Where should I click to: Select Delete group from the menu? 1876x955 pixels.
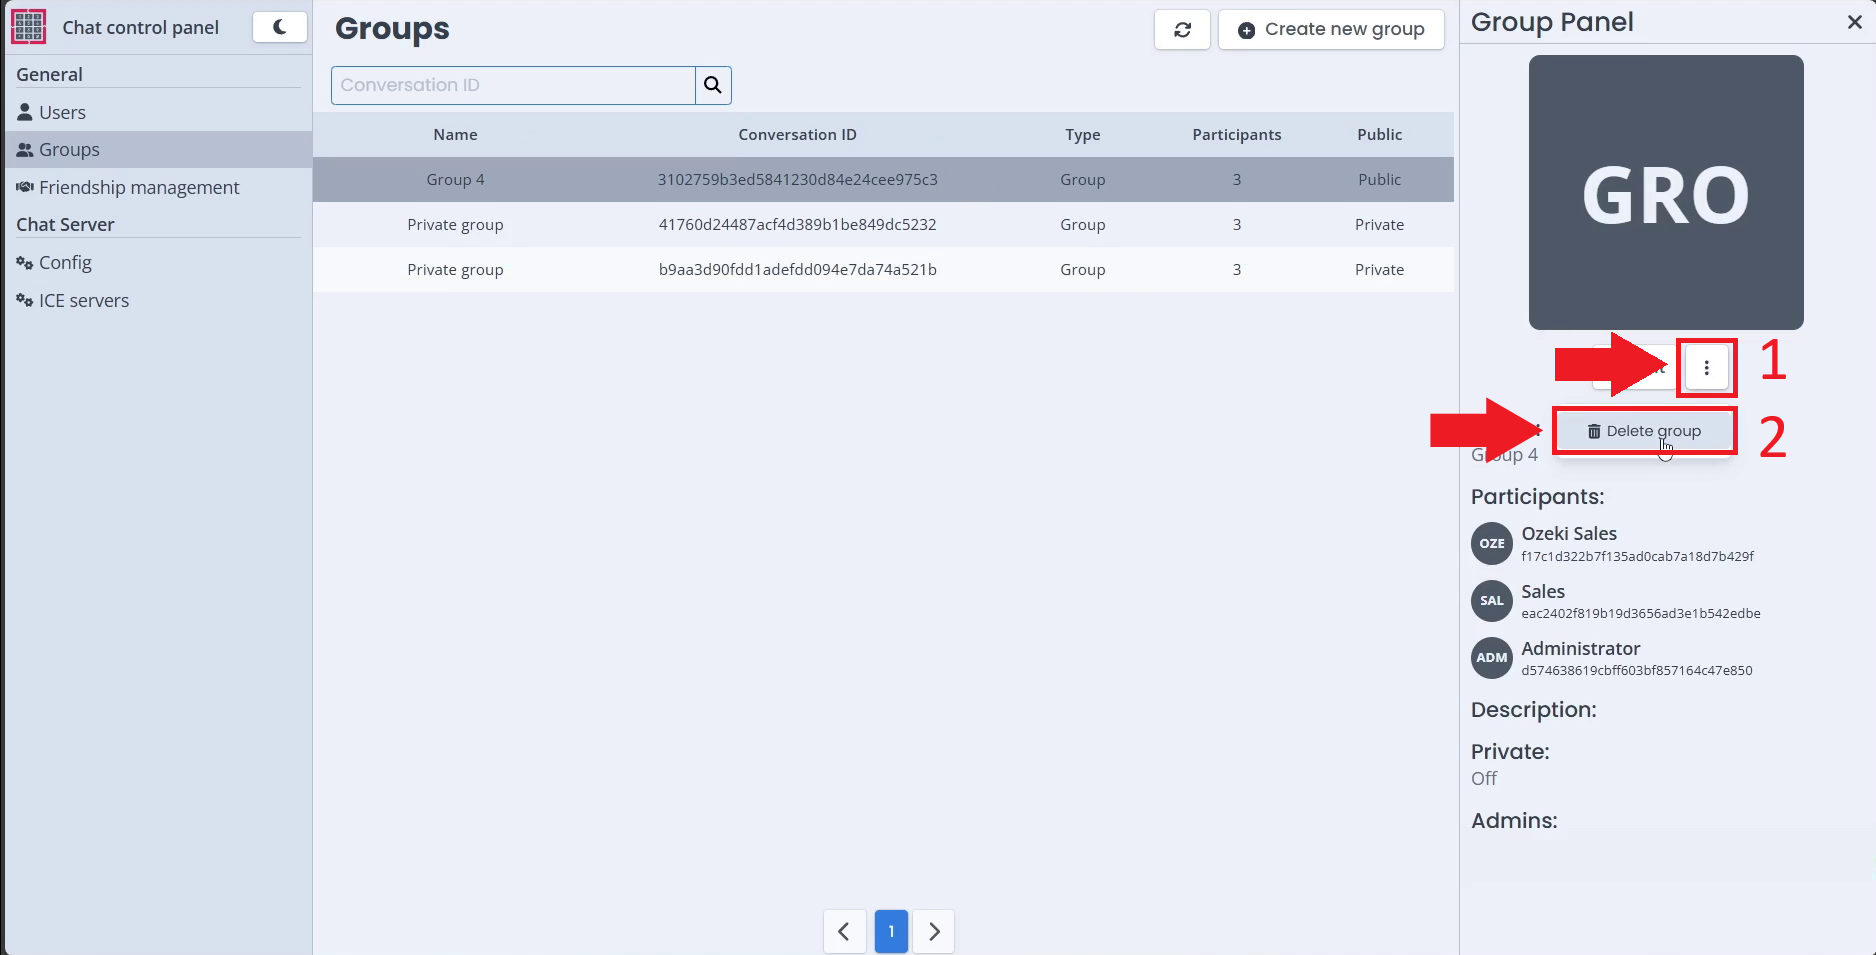click(x=1644, y=431)
